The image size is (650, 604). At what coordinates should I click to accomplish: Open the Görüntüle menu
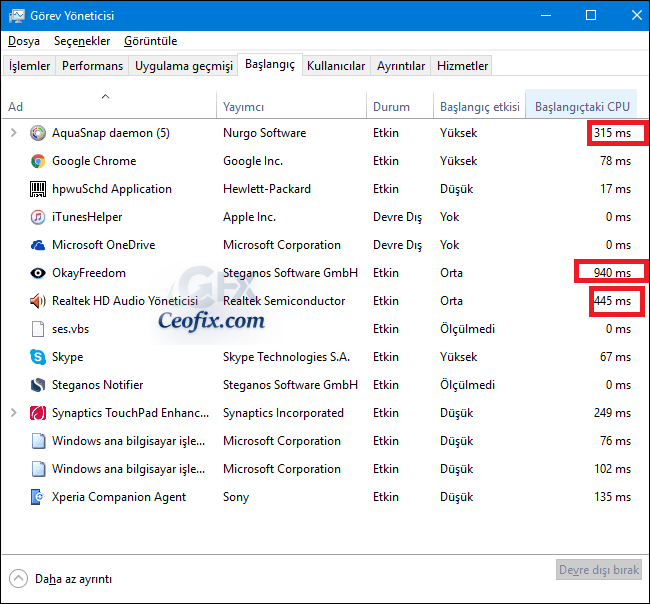click(x=150, y=41)
